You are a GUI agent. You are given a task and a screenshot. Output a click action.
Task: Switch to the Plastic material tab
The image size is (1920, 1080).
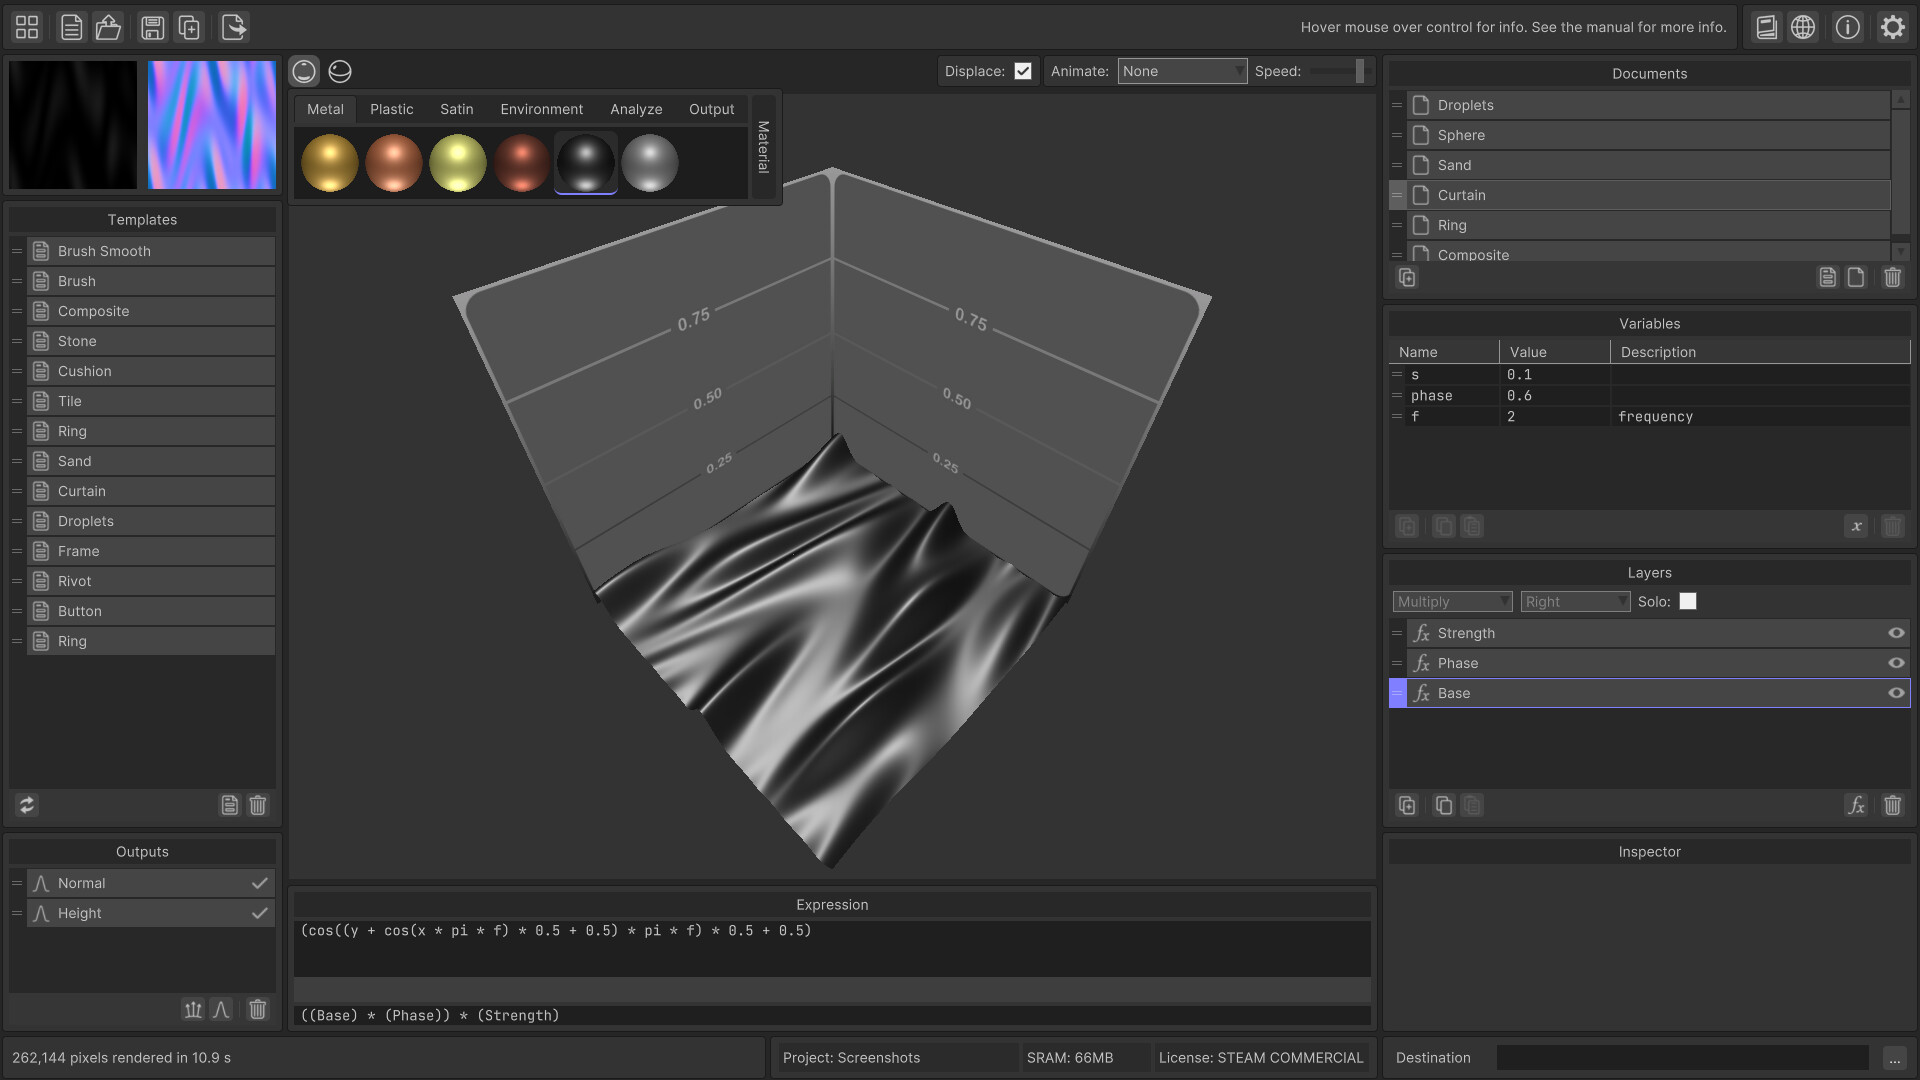pos(391,109)
